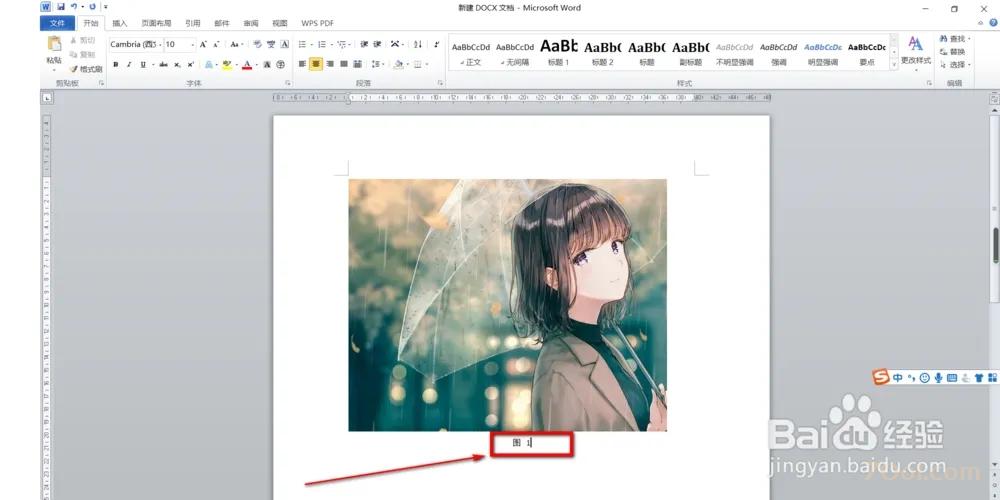Toggle Strikethrough formatting

pos(163,64)
